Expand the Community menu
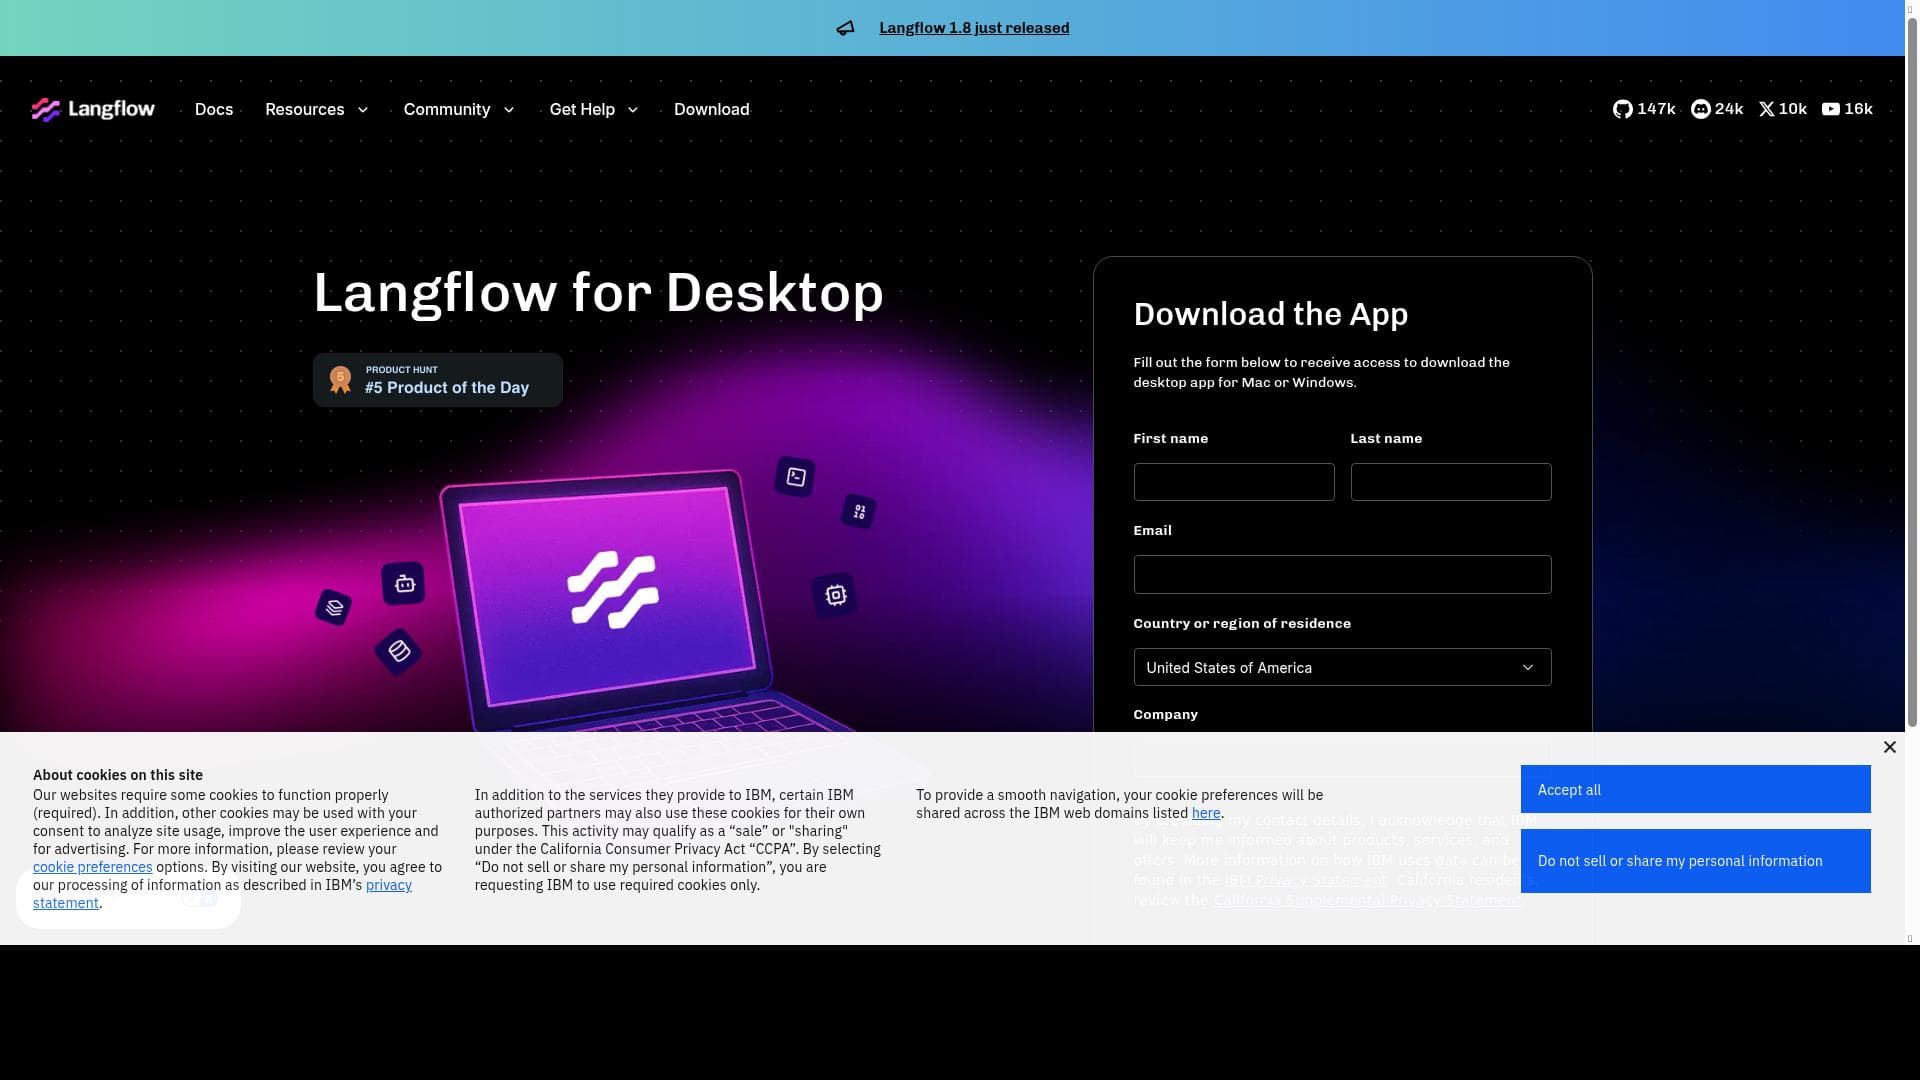This screenshot has height=1080, width=1920. click(459, 109)
